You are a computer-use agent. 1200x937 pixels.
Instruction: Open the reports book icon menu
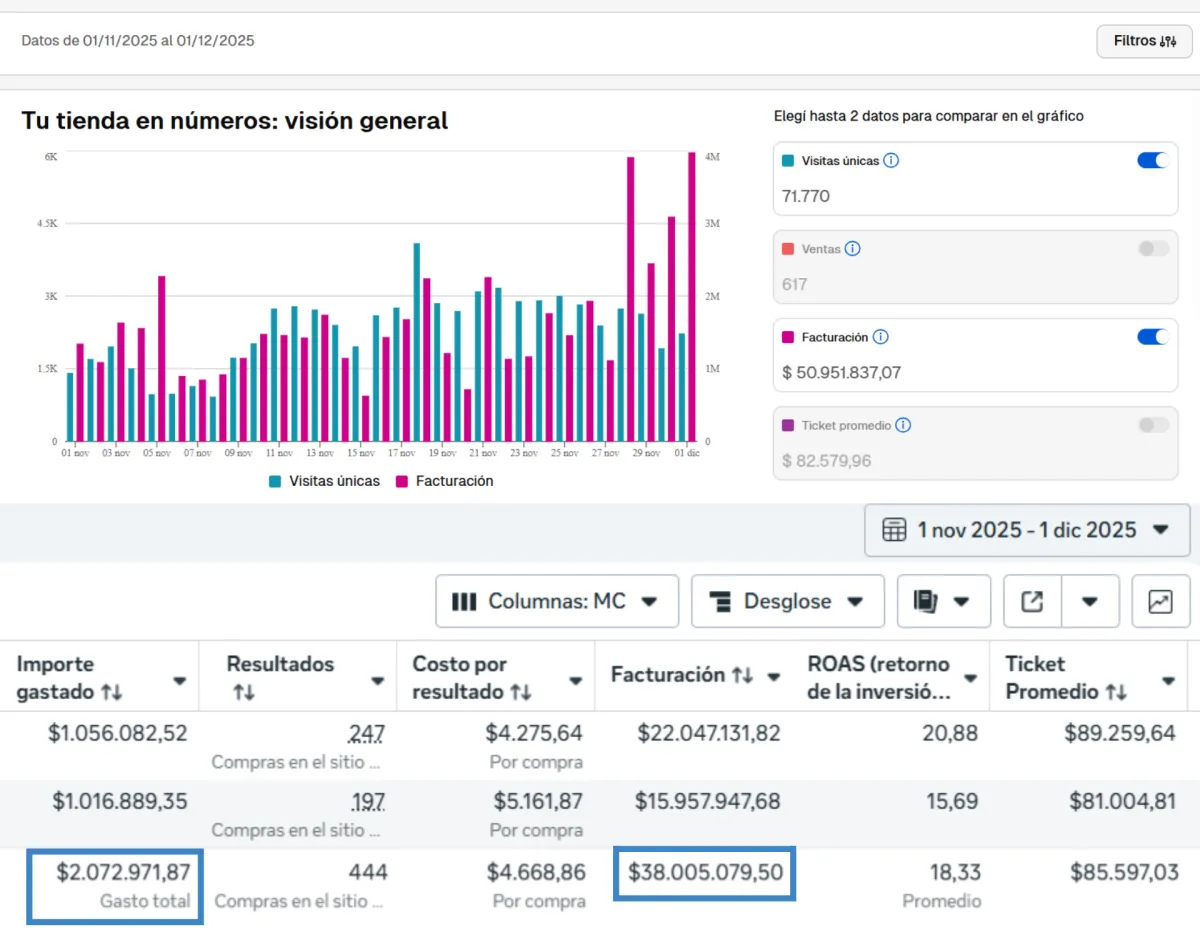tap(943, 601)
